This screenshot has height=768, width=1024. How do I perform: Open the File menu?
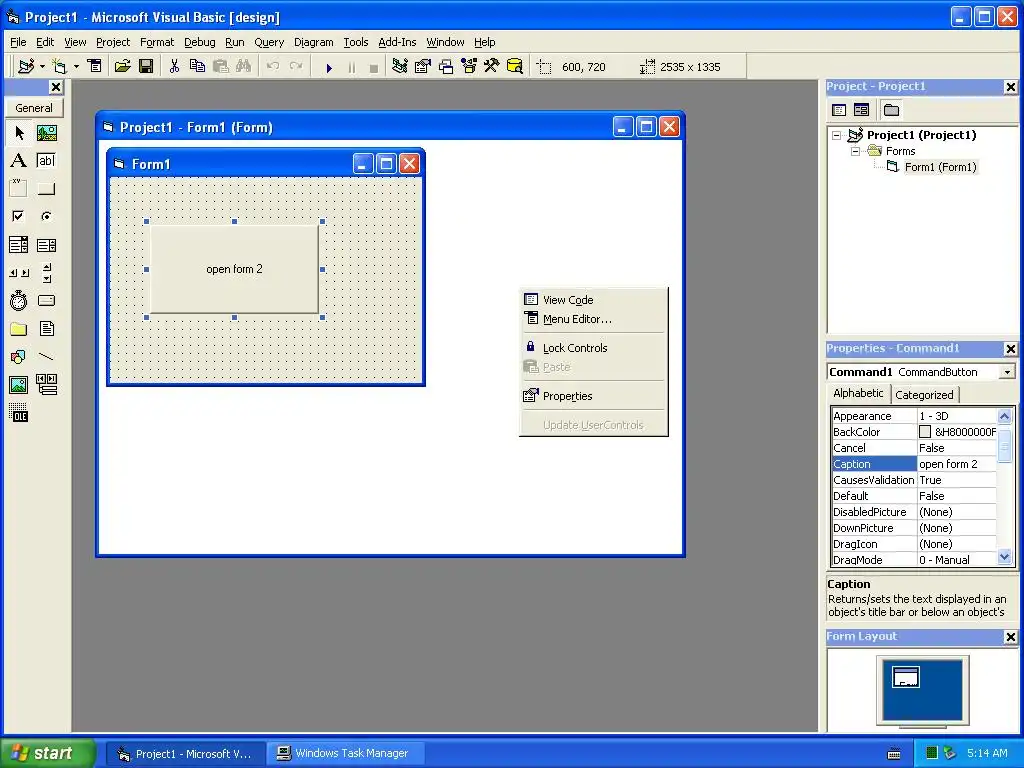pos(18,42)
